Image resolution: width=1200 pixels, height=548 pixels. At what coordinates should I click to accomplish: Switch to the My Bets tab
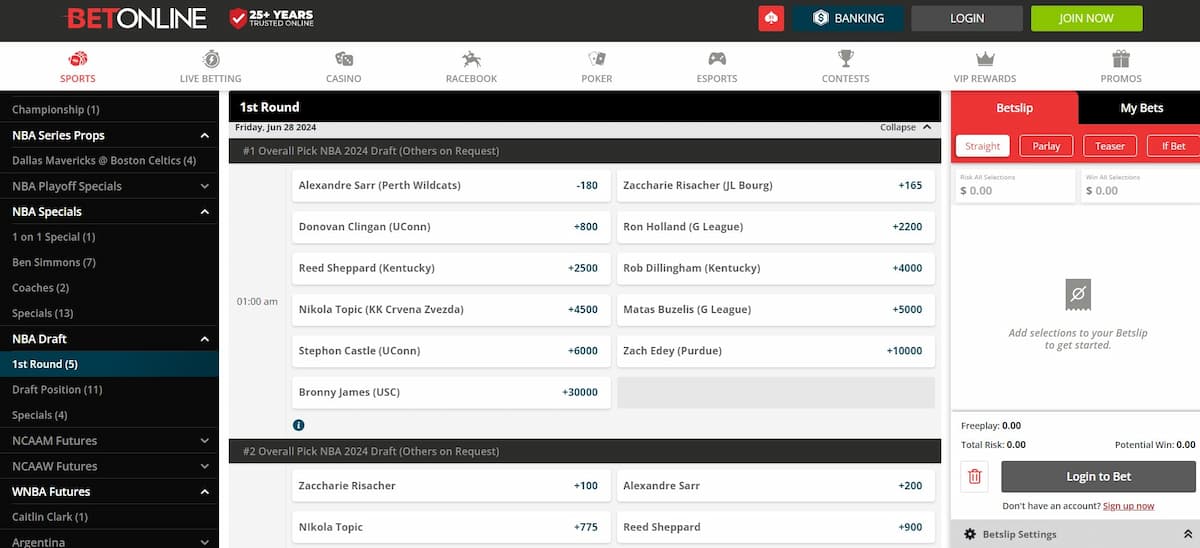pyautogui.click(x=1141, y=108)
